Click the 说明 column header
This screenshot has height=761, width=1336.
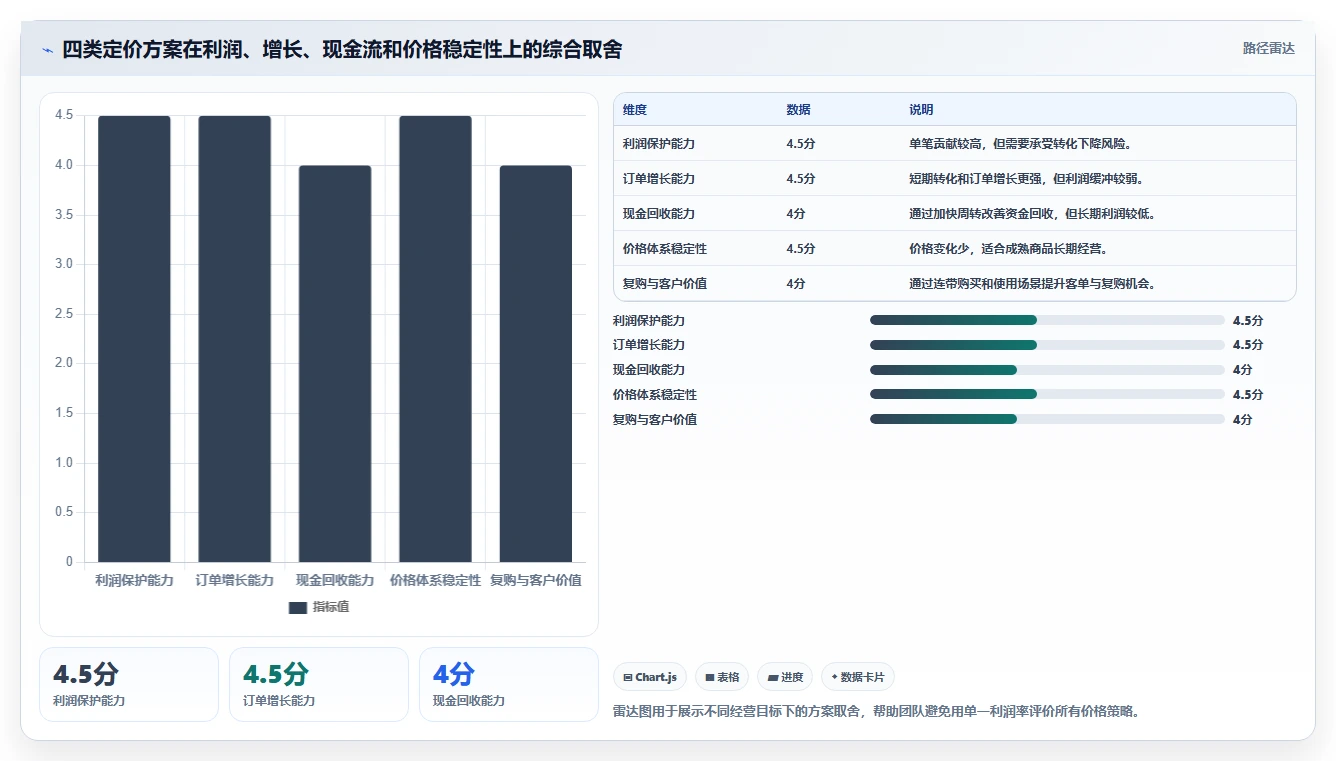click(x=921, y=110)
